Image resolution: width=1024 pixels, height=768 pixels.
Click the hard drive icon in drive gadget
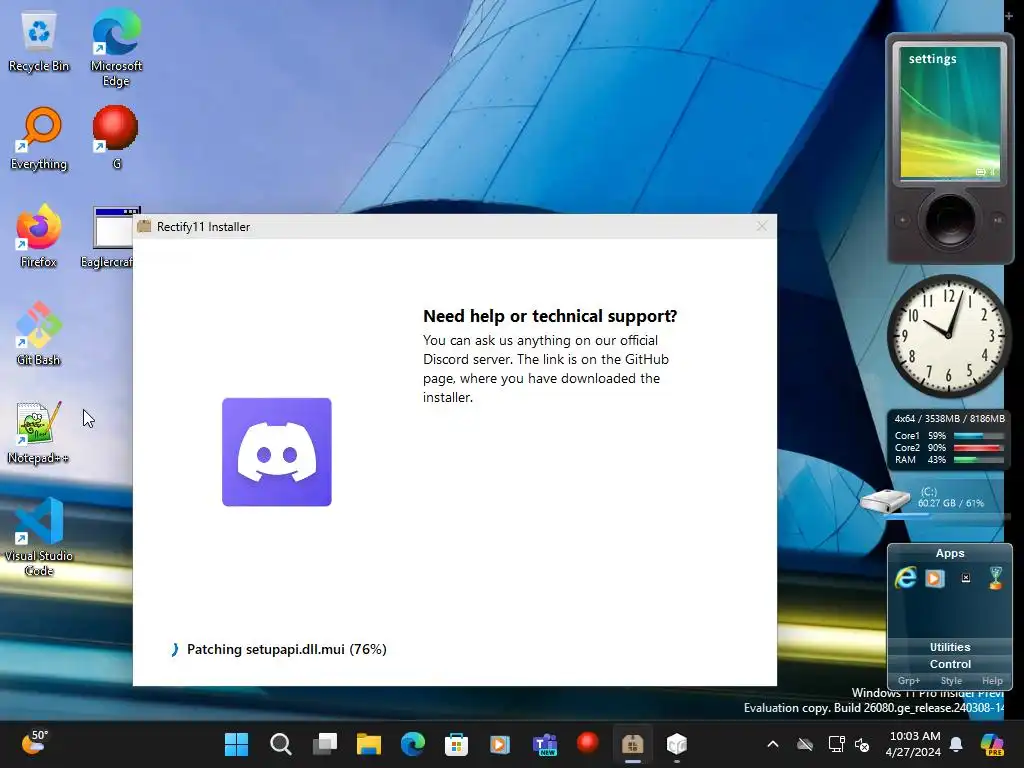pos(886,501)
